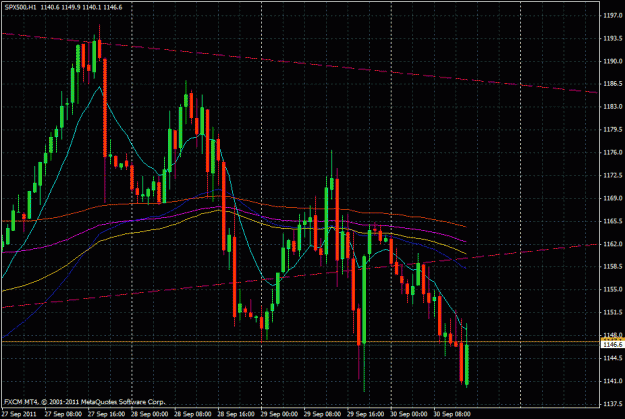Viewport: 625px width, 419px height.
Task: Click the 30 Sep 08:00 time label
Action: (x=452, y=414)
